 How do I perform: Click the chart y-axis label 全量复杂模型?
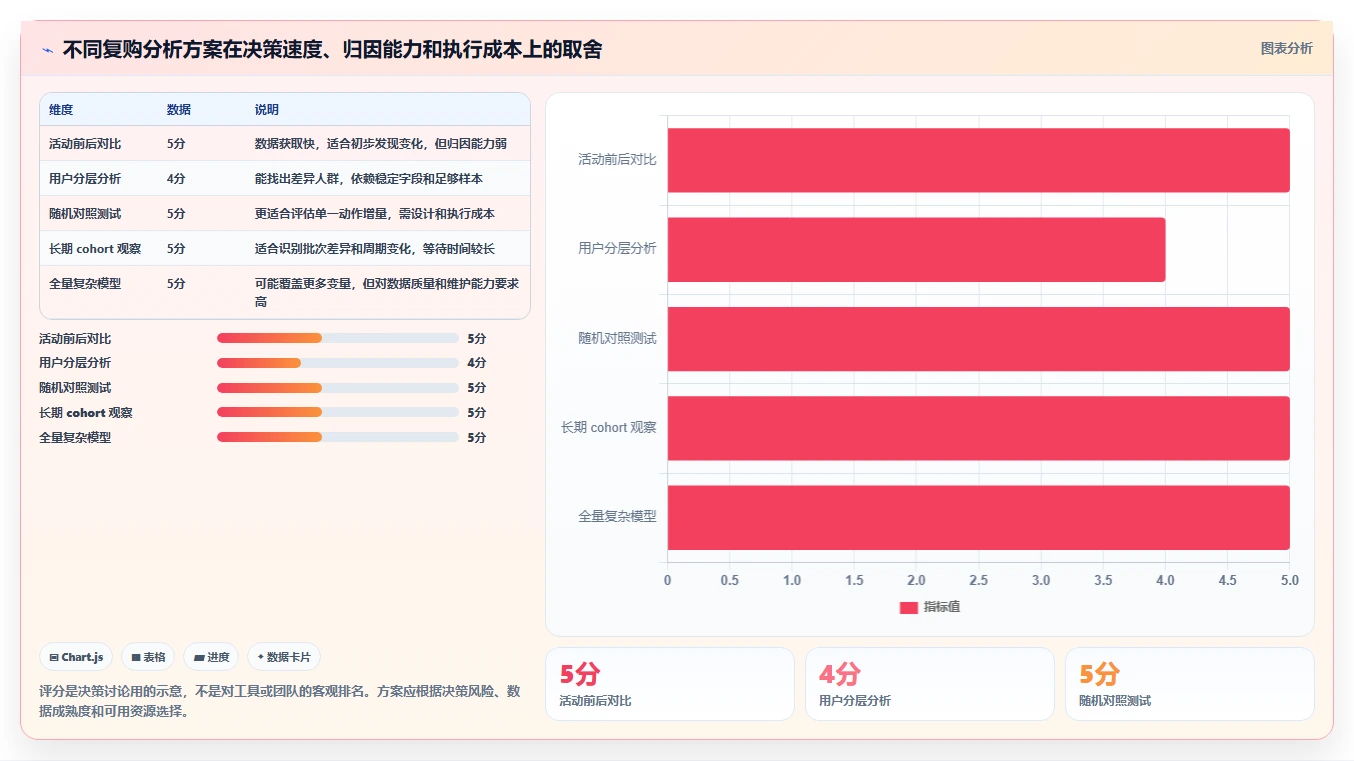617,516
